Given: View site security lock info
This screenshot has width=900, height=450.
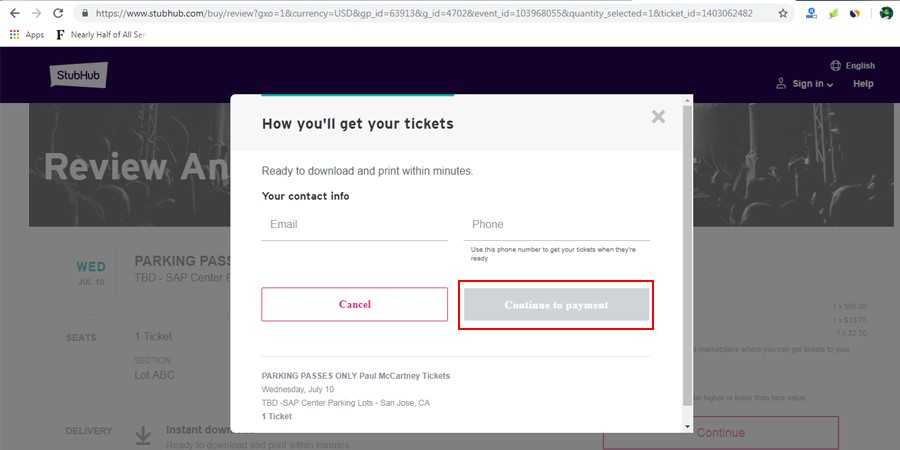Looking at the screenshot, I should coord(85,14).
